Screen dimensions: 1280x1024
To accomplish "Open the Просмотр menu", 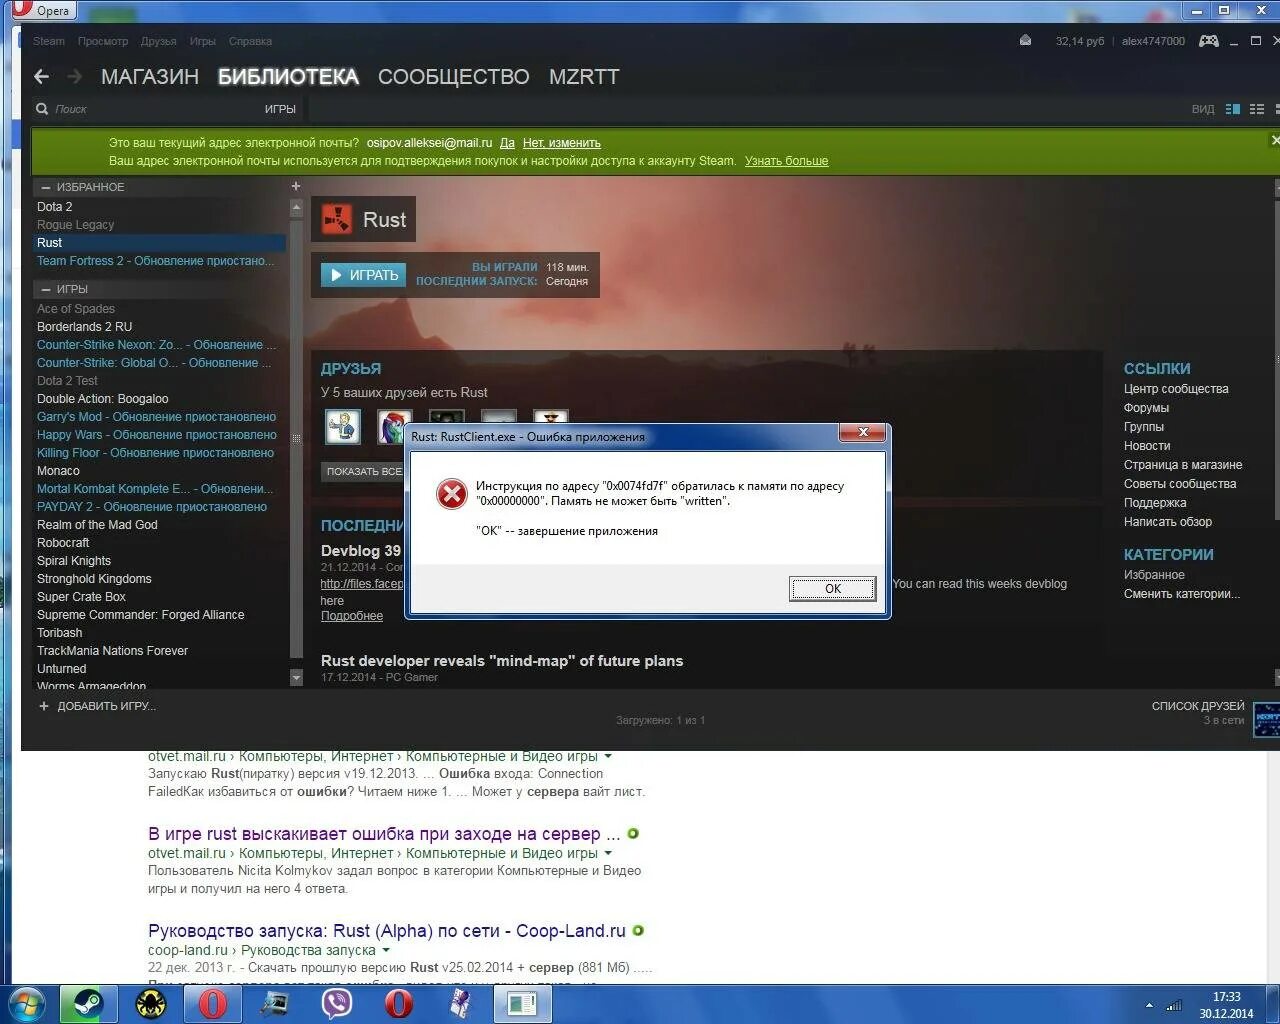I will 103,41.
